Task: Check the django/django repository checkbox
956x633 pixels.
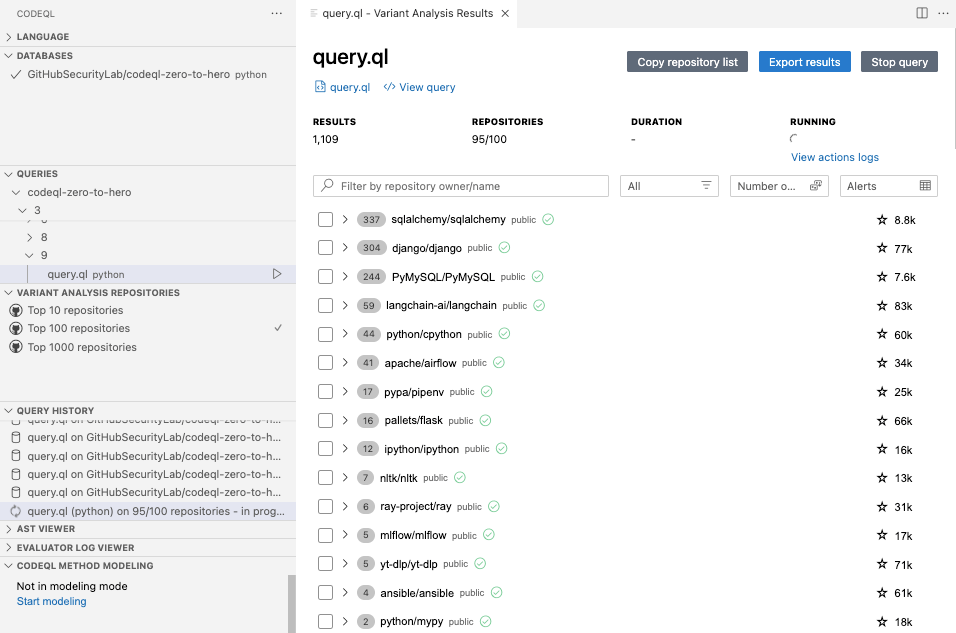Action: [x=325, y=247]
